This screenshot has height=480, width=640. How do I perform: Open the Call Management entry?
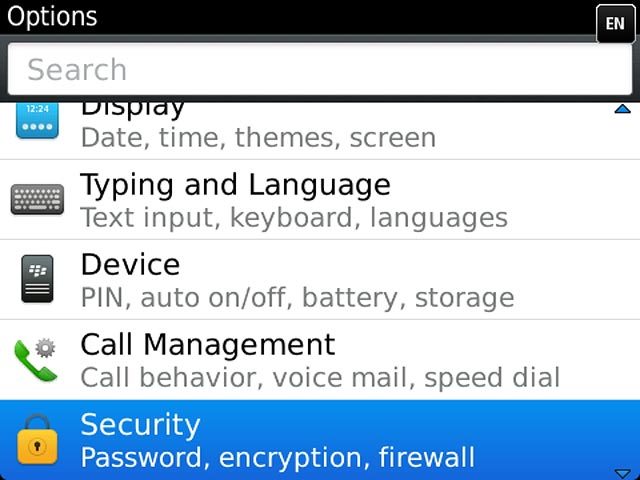coord(320,360)
